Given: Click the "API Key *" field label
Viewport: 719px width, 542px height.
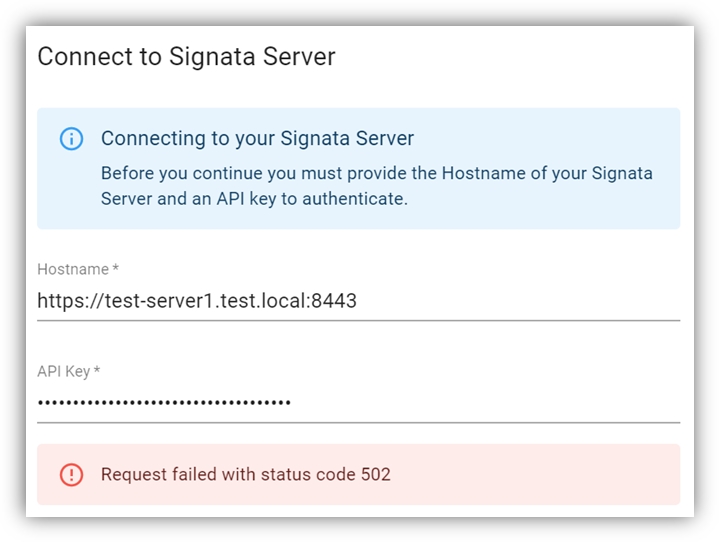Looking at the screenshot, I should (69, 371).
